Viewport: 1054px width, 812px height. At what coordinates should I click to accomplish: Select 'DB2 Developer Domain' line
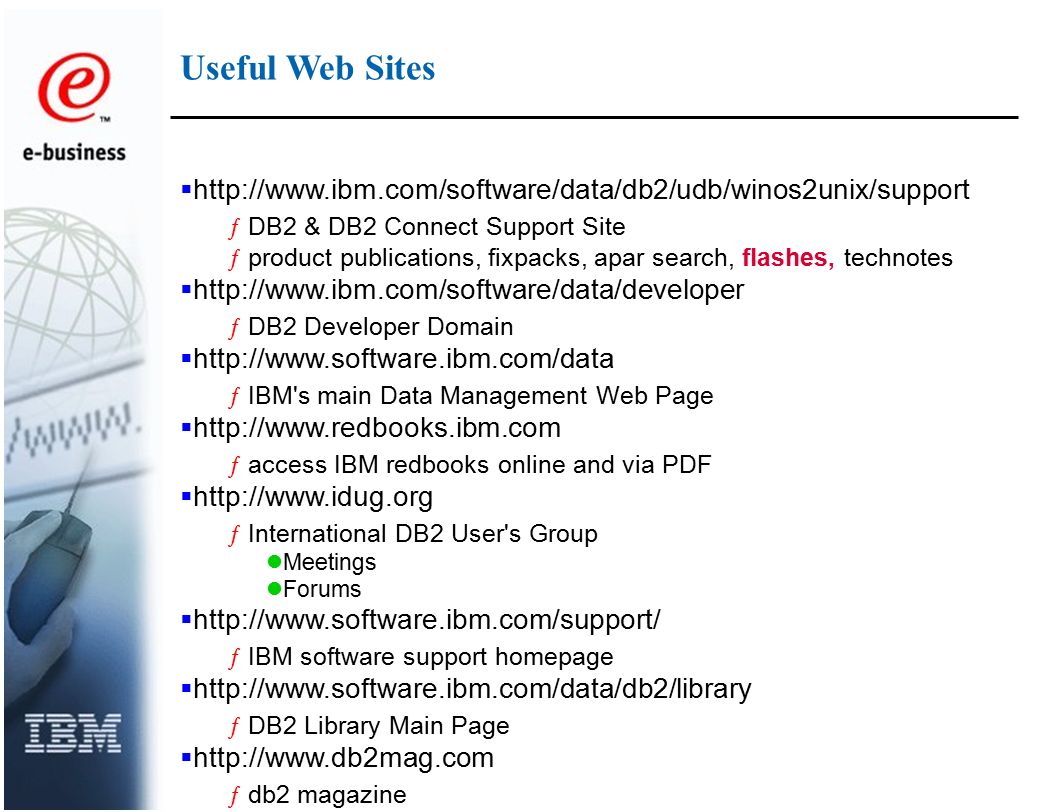point(380,327)
